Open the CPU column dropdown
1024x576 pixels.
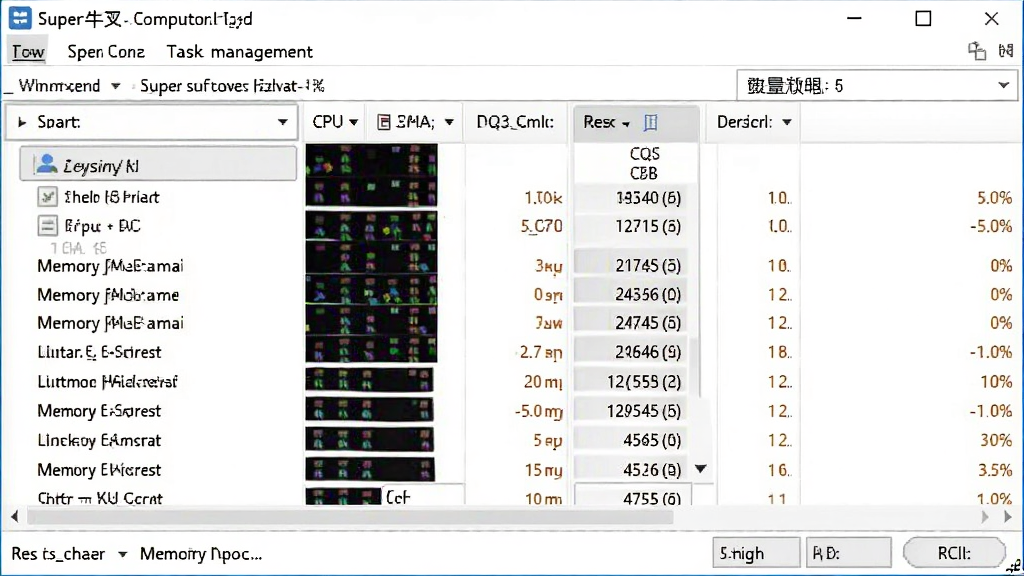353,122
